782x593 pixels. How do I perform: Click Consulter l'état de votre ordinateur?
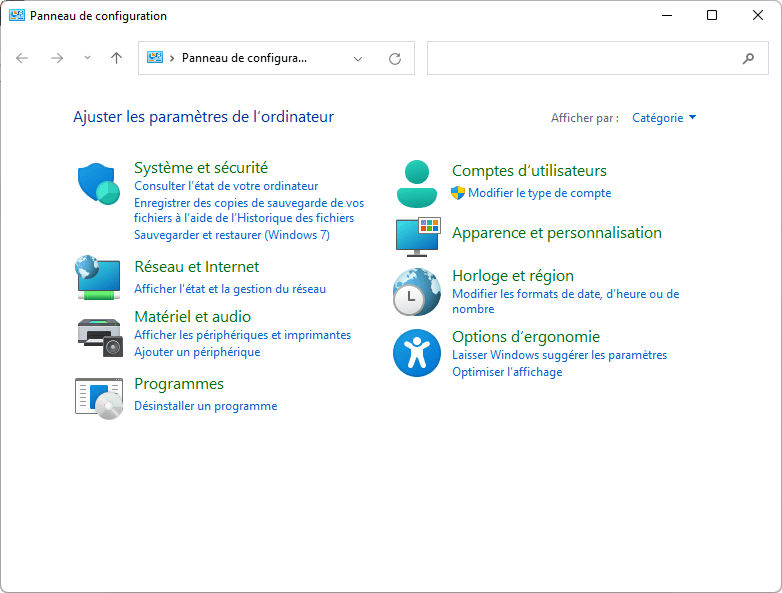tap(226, 186)
